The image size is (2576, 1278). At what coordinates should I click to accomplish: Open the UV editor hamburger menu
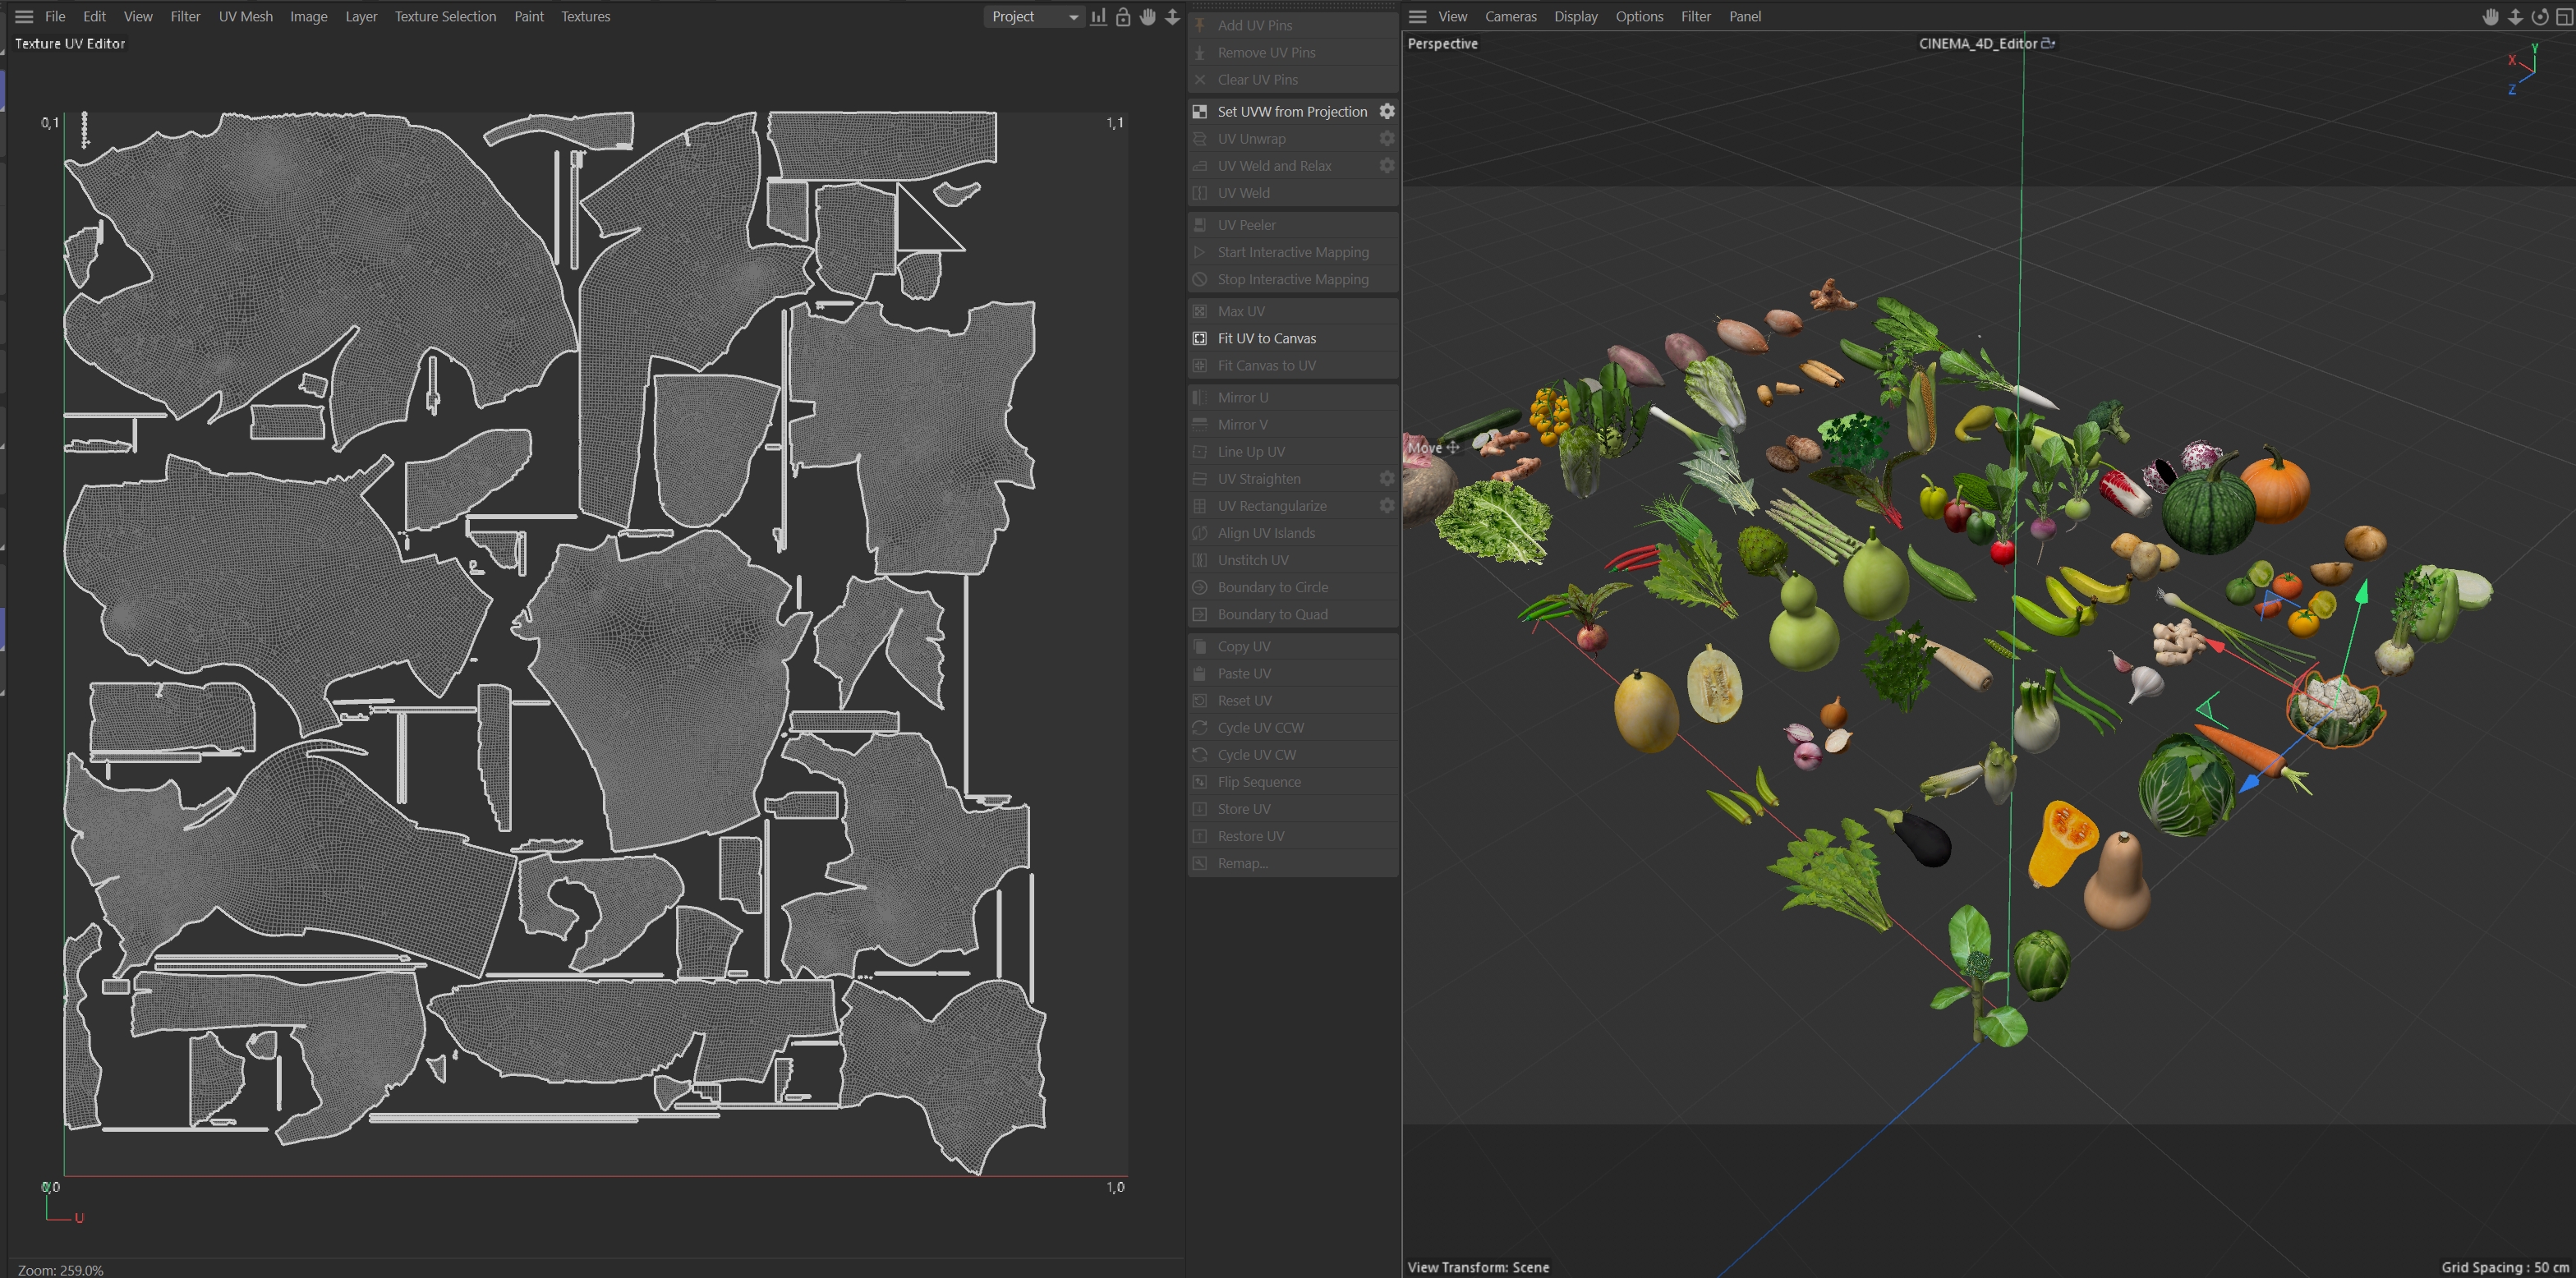pyautogui.click(x=24, y=16)
